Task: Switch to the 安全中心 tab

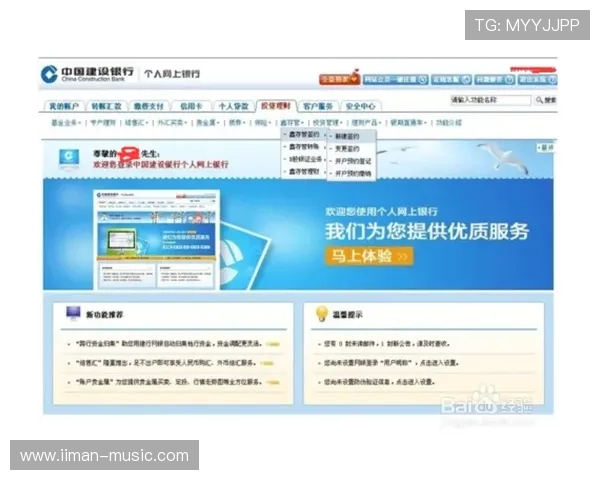Action: (x=360, y=106)
